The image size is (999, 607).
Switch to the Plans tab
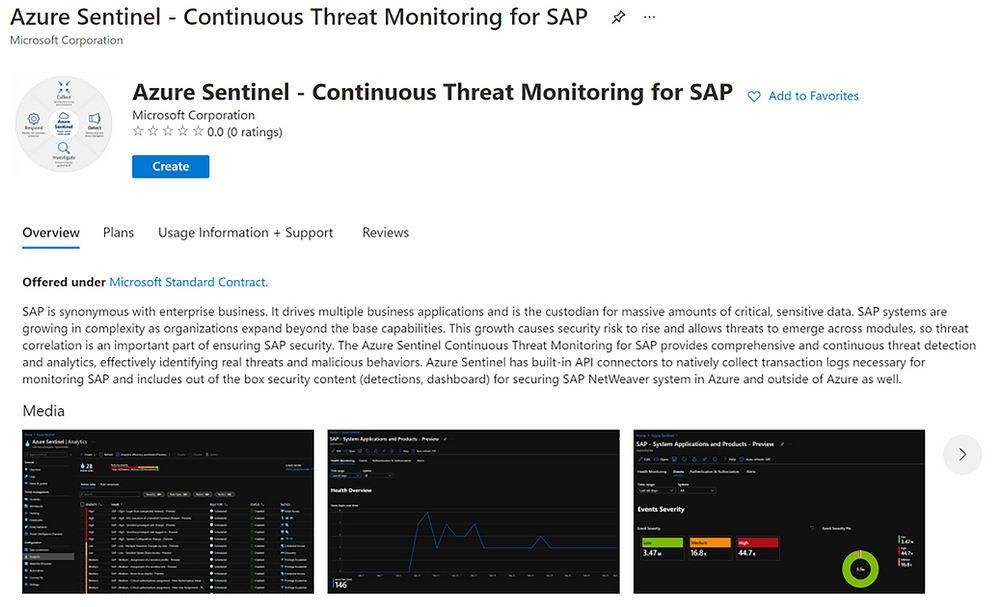pyautogui.click(x=118, y=232)
